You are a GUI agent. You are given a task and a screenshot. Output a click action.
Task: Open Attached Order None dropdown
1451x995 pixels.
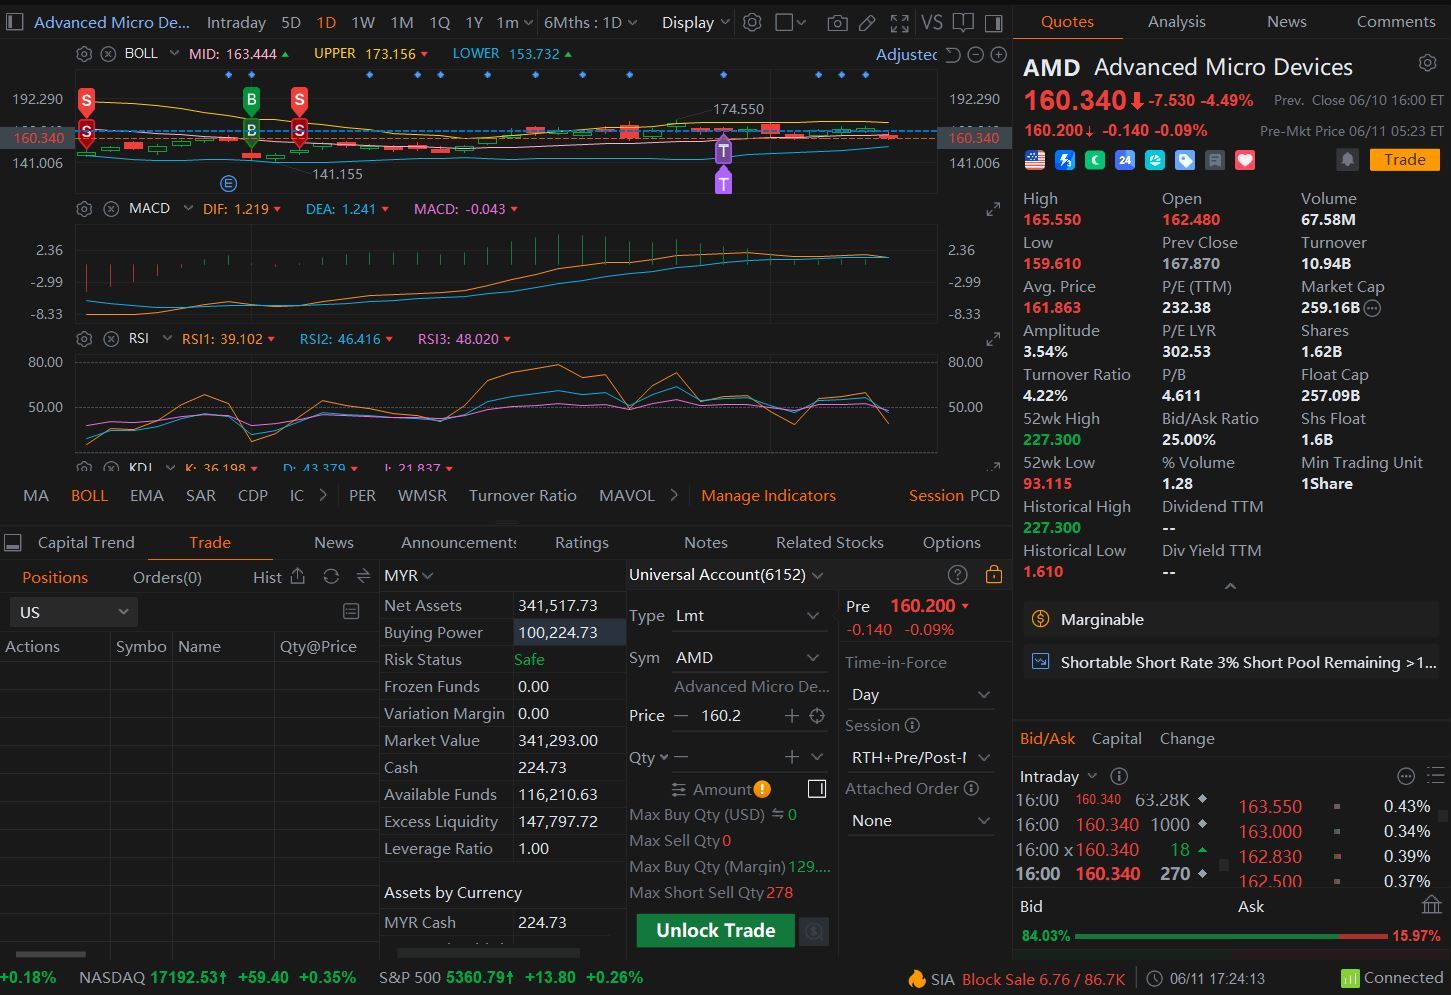[x=920, y=821]
